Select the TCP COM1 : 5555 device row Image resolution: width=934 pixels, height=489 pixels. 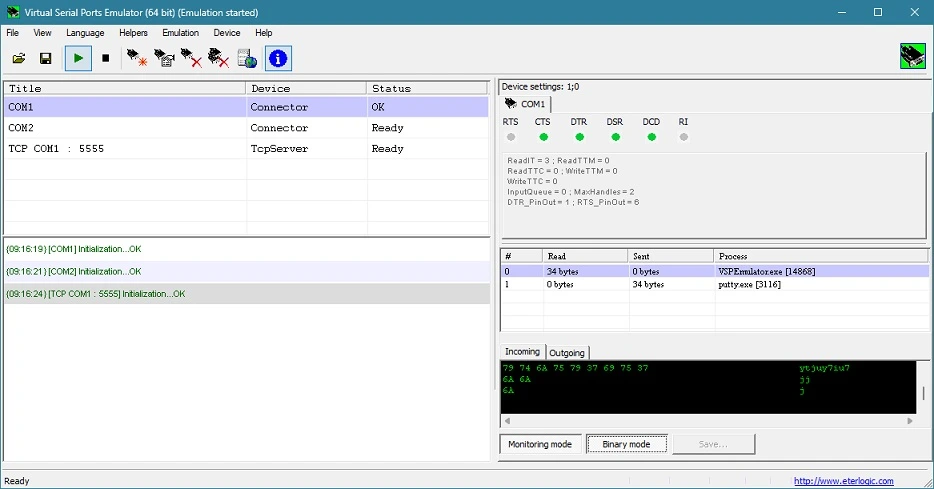coord(246,149)
